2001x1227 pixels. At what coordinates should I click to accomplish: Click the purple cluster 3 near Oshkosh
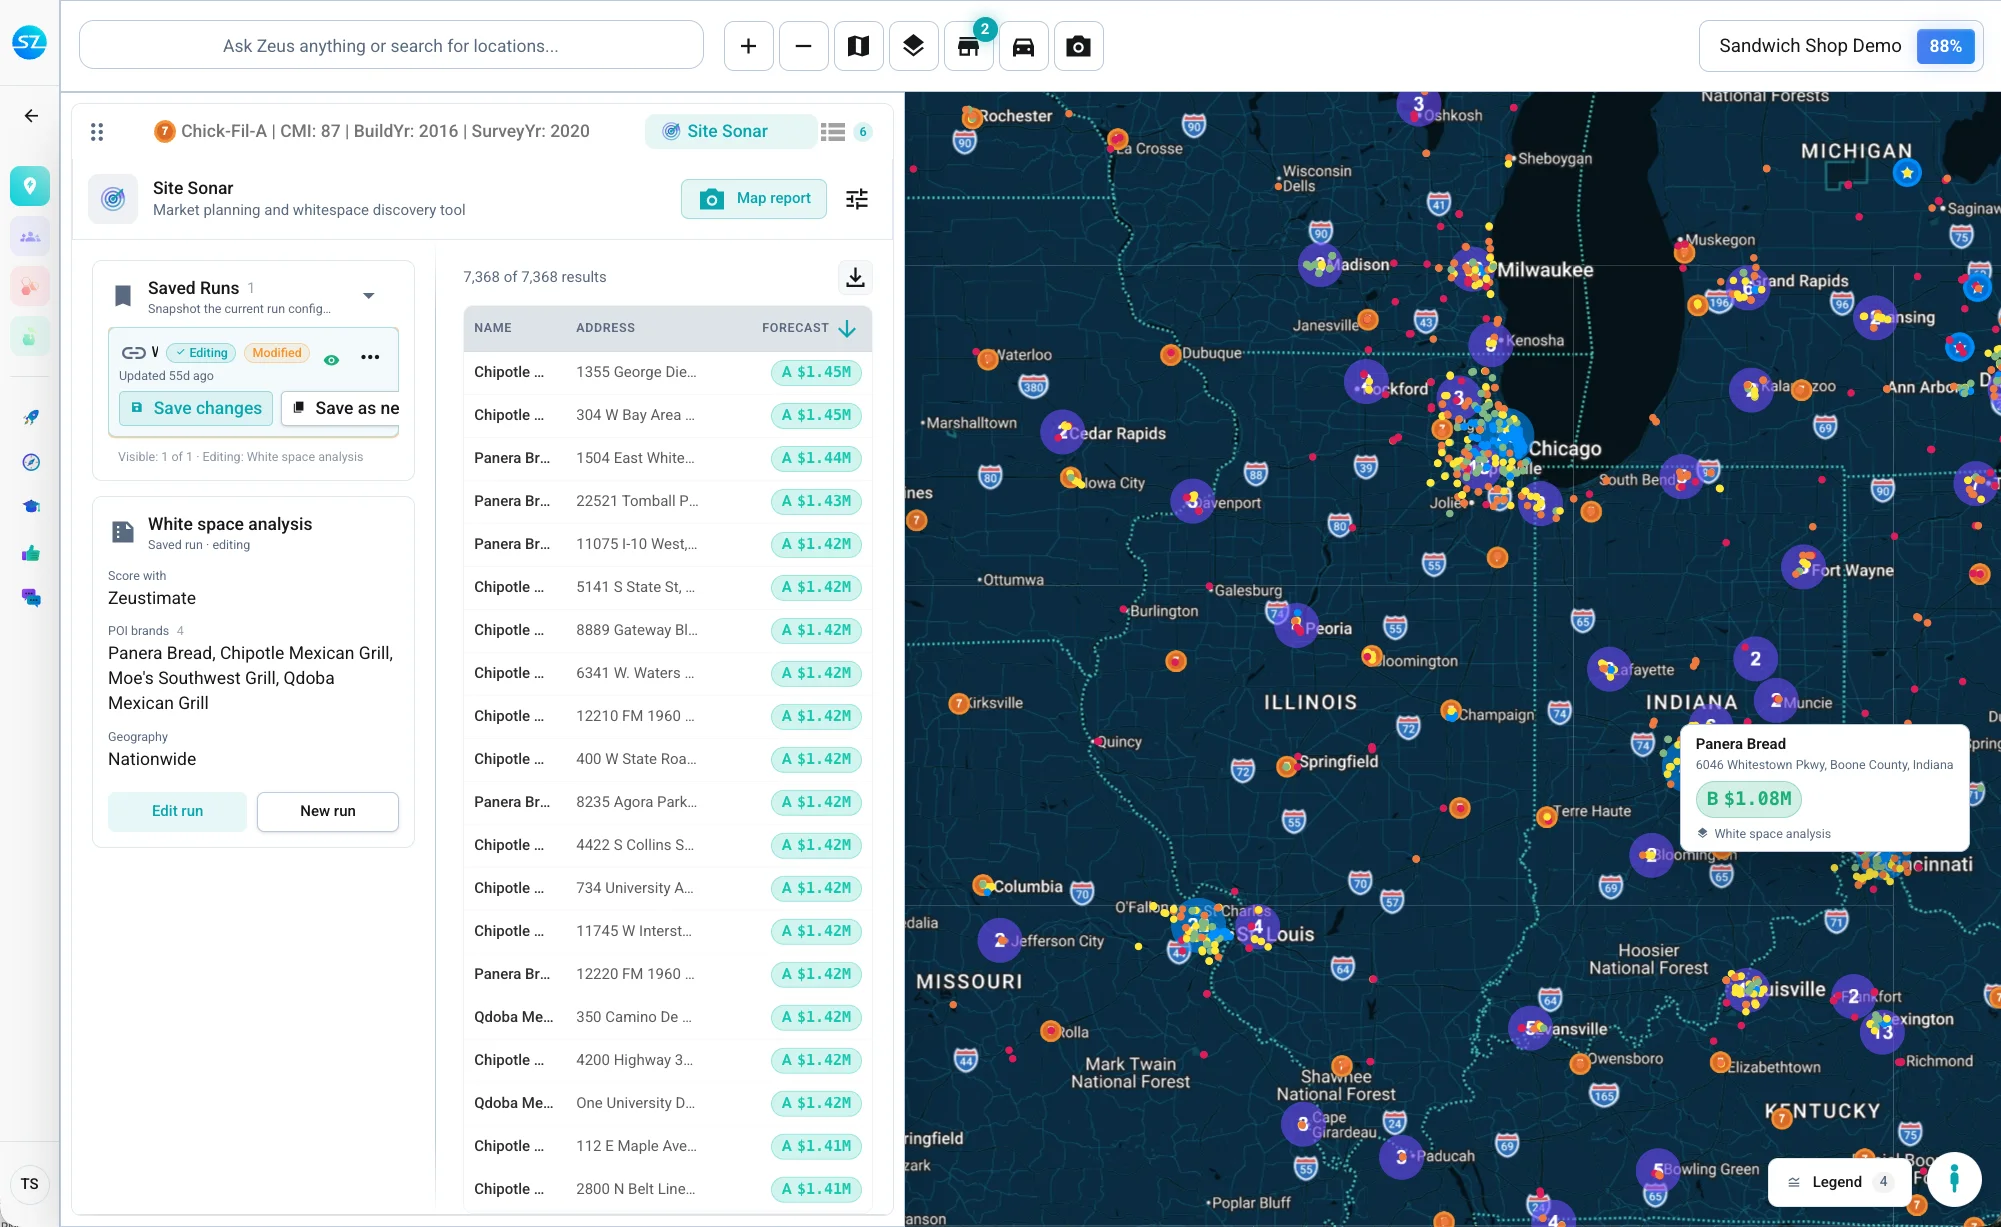pyautogui.click(x=1418, y=105)
